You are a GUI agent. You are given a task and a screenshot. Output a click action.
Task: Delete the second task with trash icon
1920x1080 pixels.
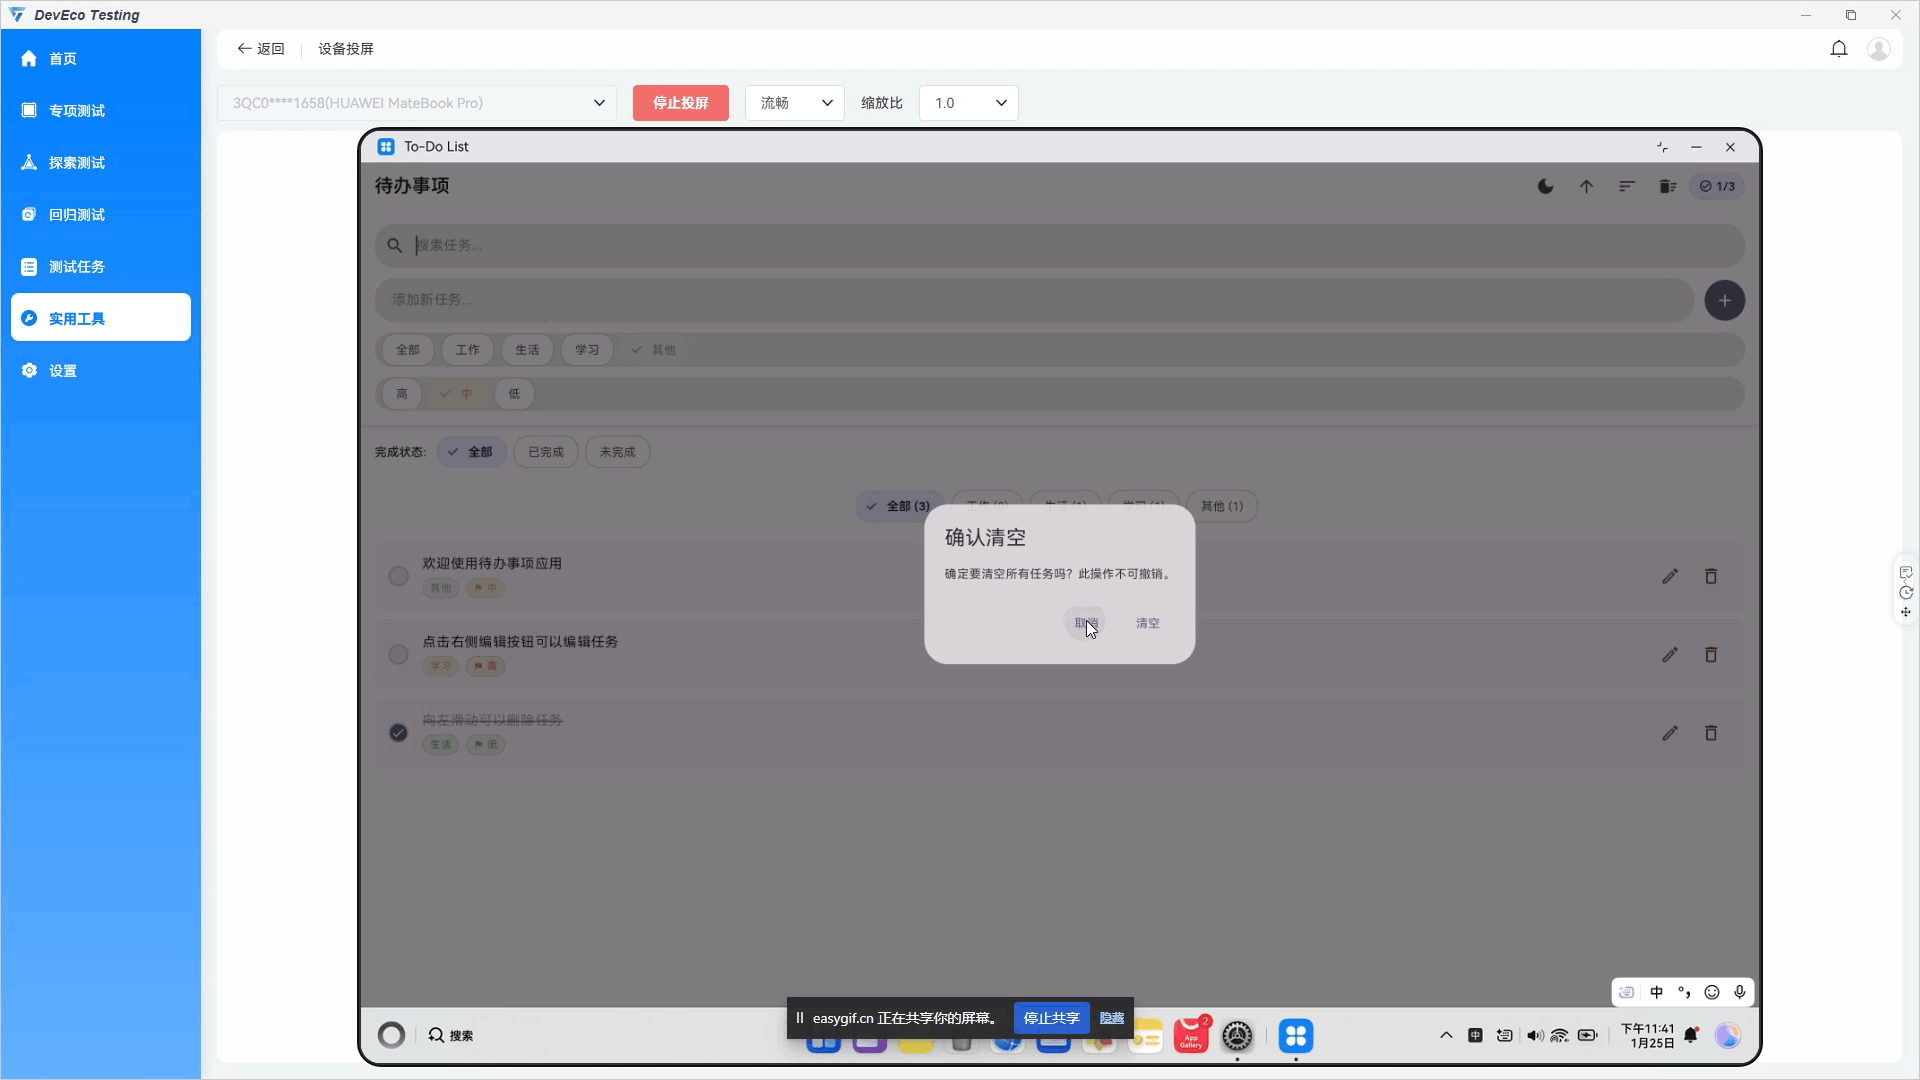point(1711,655)
